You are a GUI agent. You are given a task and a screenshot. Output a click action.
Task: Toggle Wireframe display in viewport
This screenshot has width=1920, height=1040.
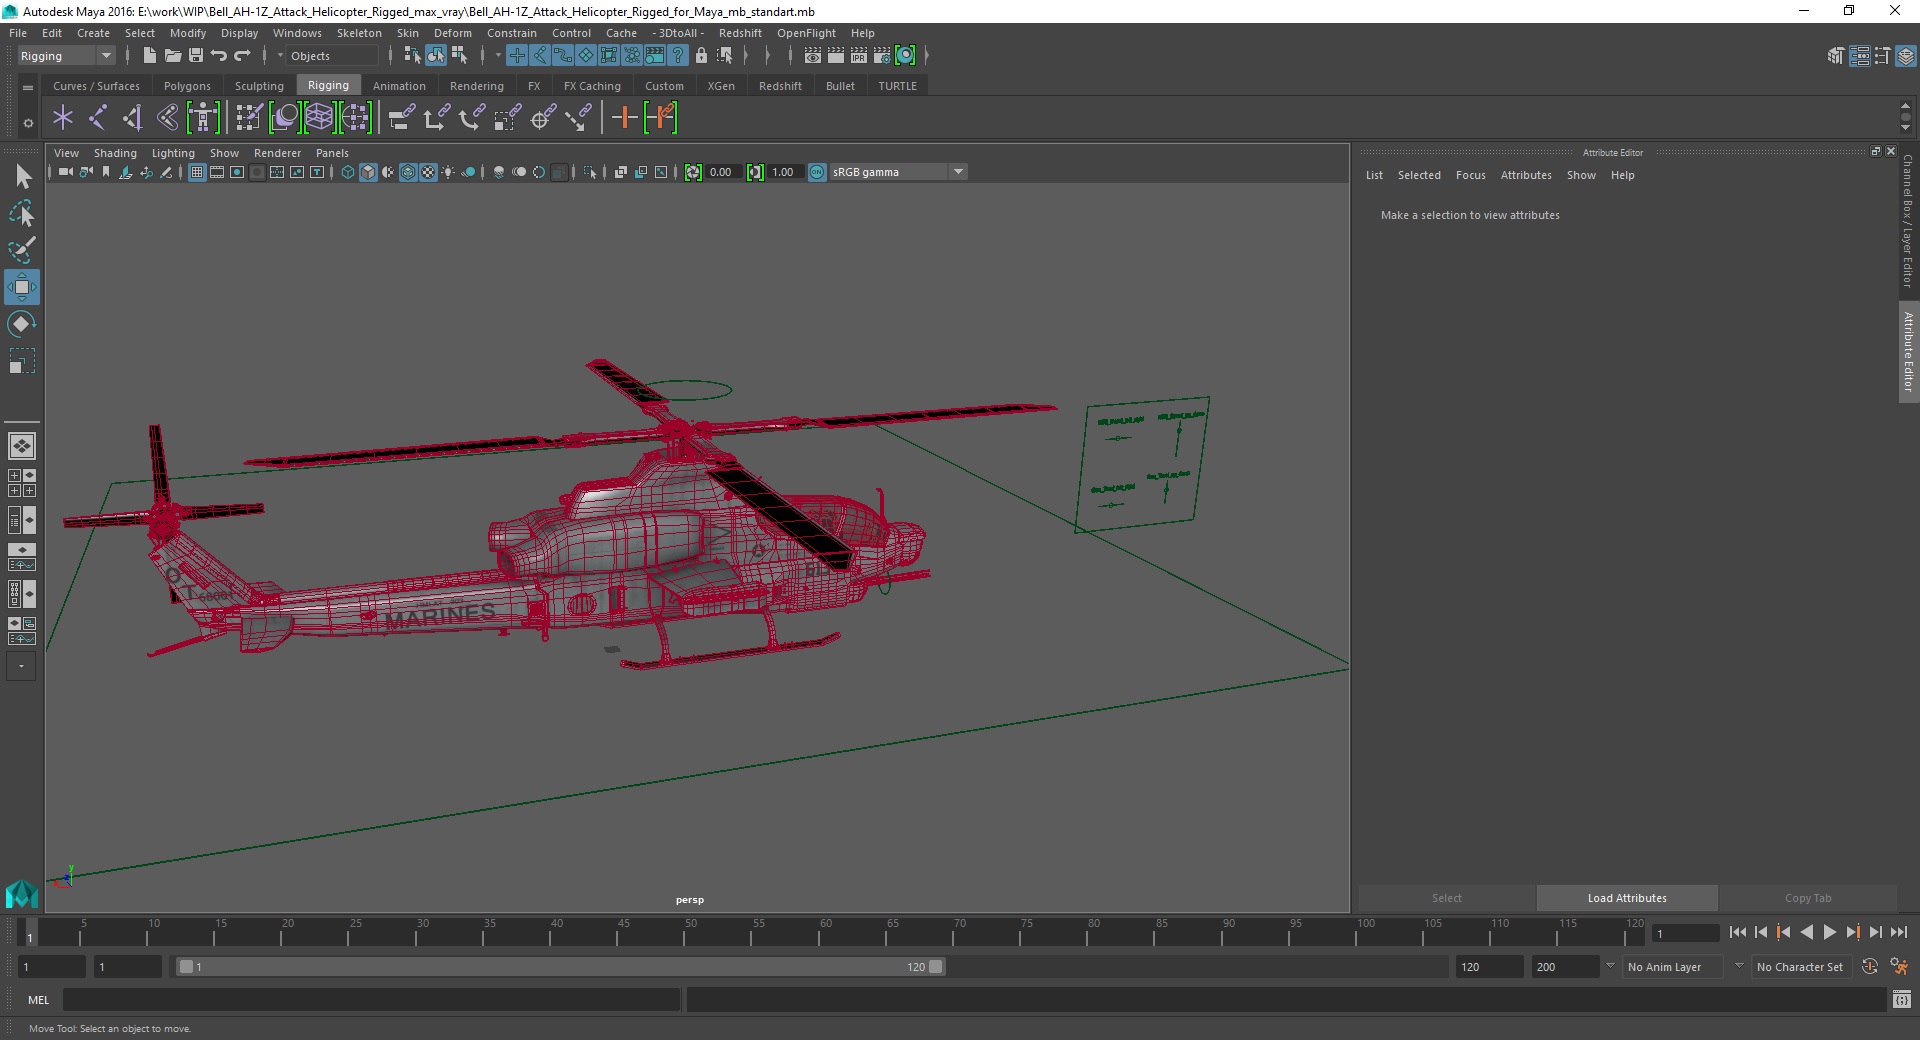[348, 172]
